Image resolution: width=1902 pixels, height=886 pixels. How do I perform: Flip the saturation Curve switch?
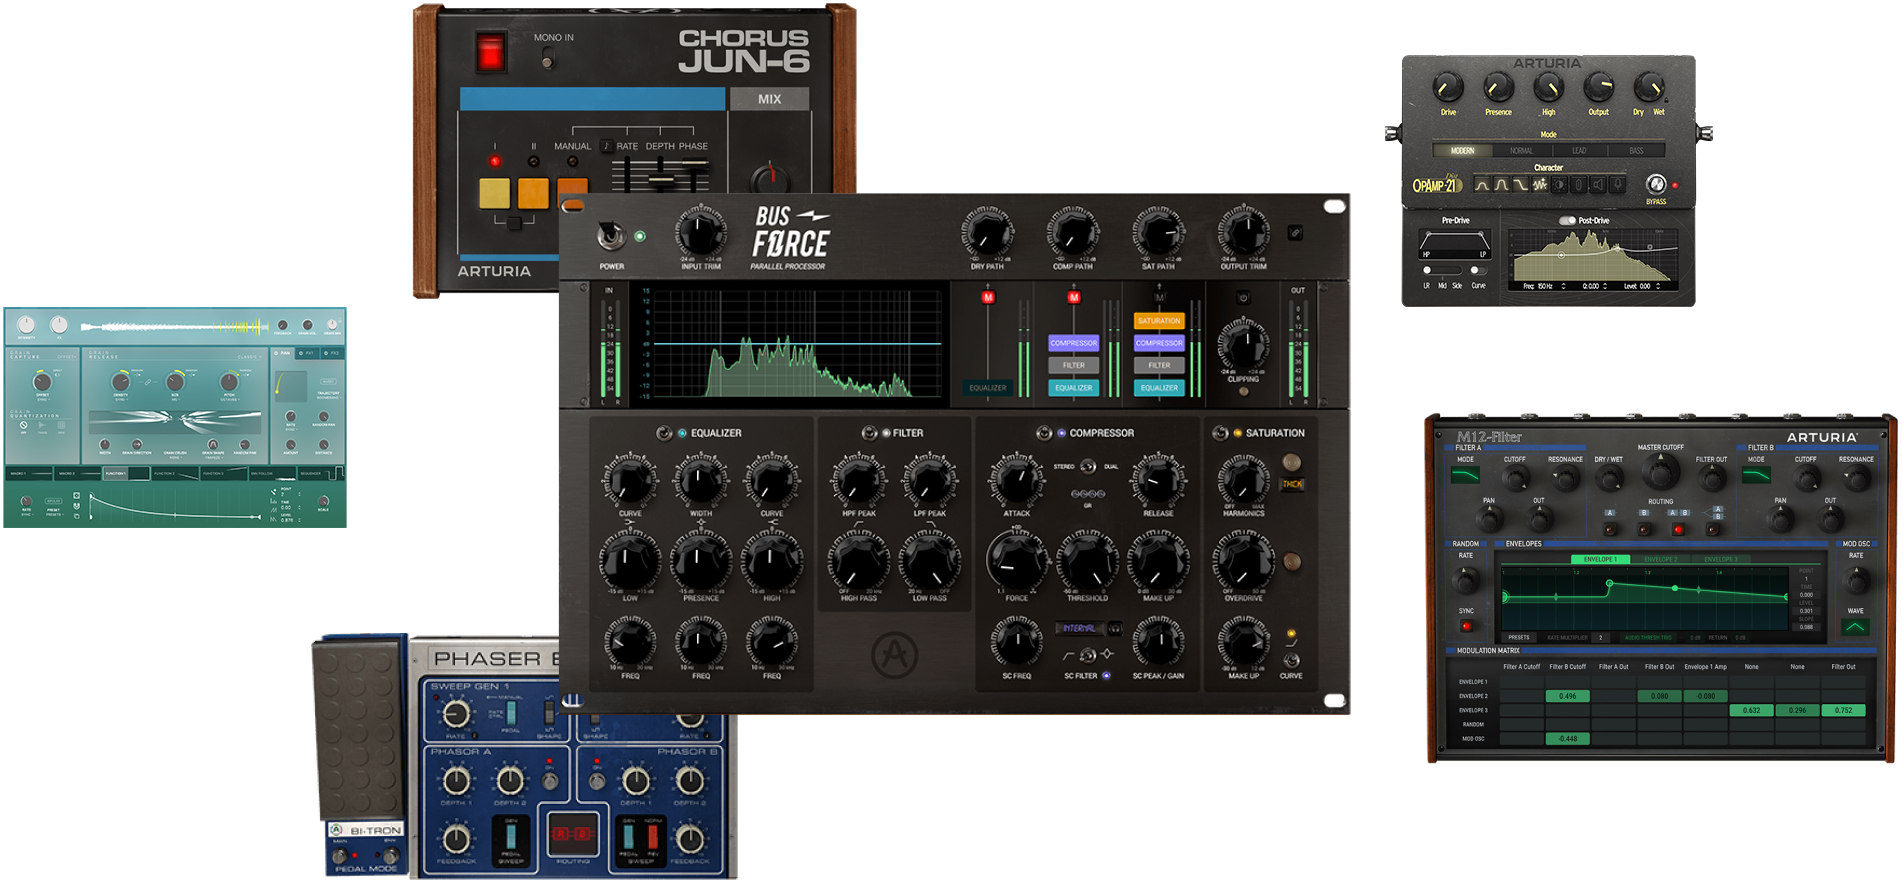[x=1291, y=660]
